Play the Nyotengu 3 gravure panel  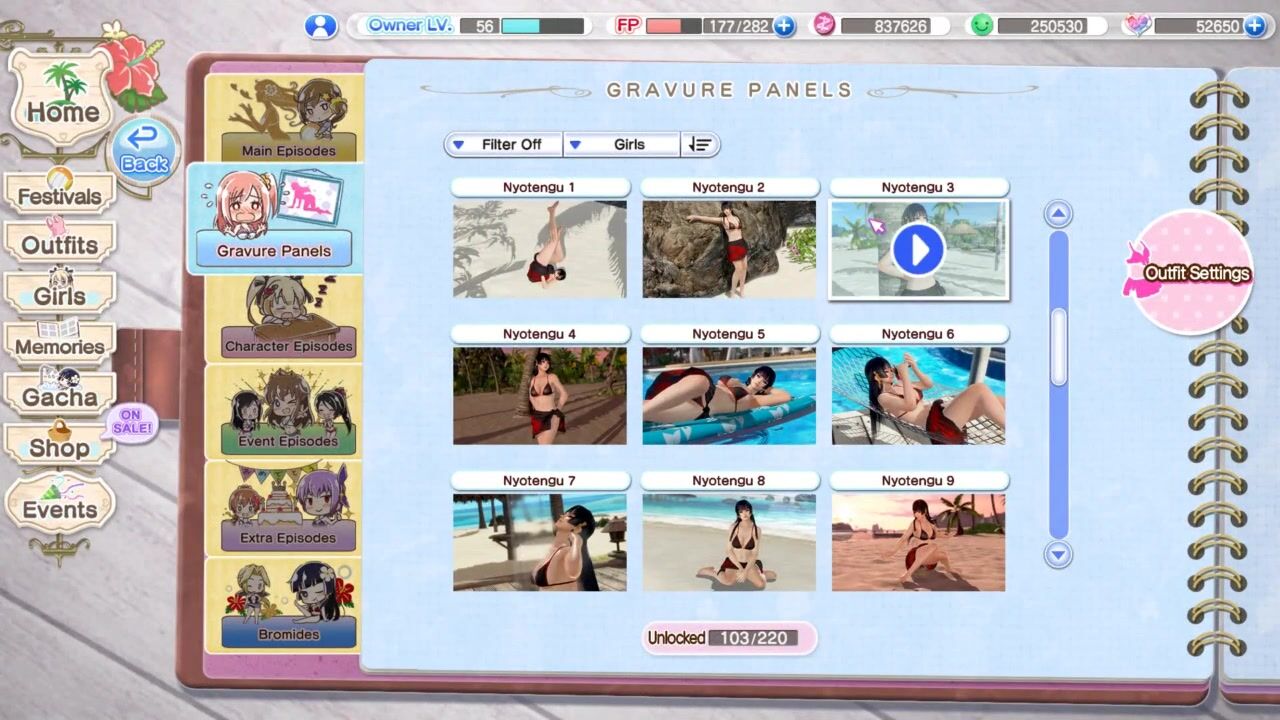click(918, 250)
